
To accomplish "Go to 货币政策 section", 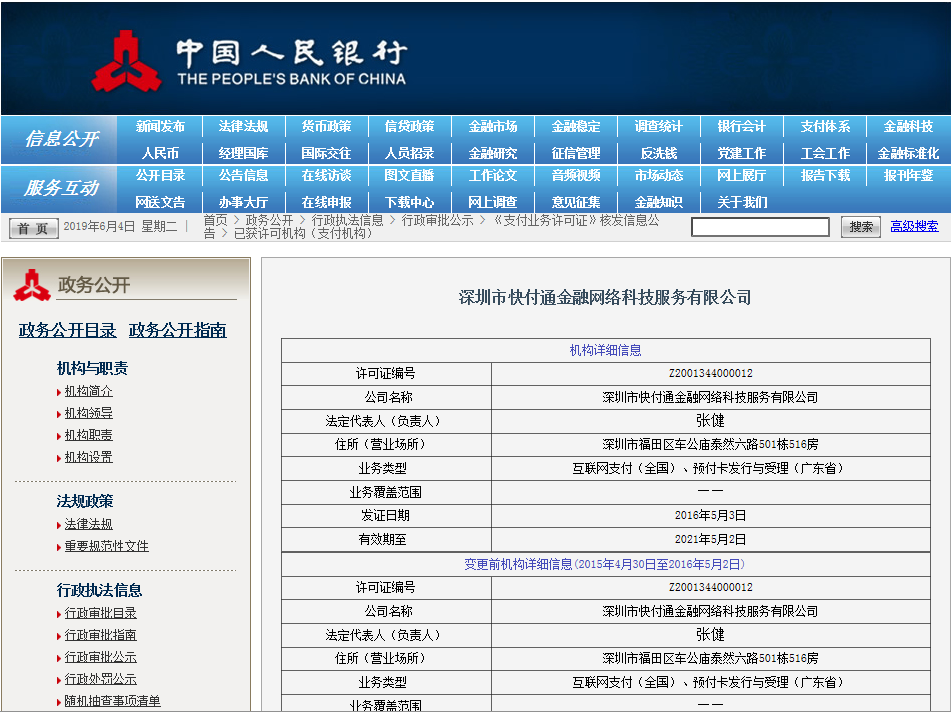I will pyautogui.click(x=326, y=127).
